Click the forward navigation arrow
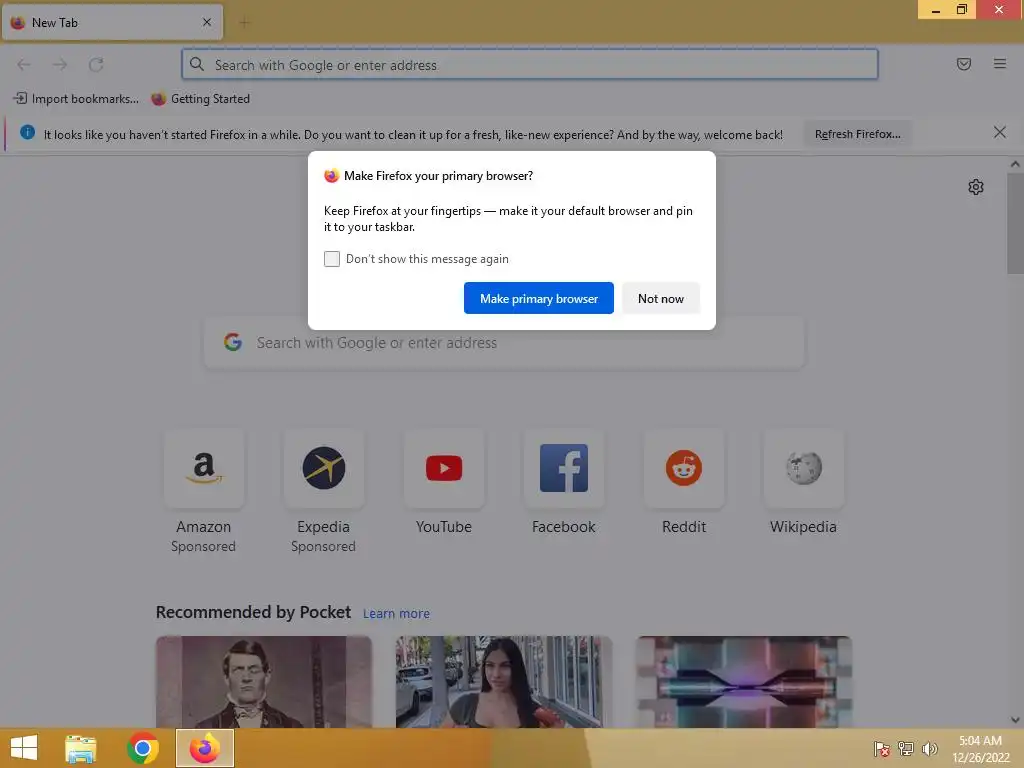This screenshot has height=768, width=1024. (x=59, y=64)
